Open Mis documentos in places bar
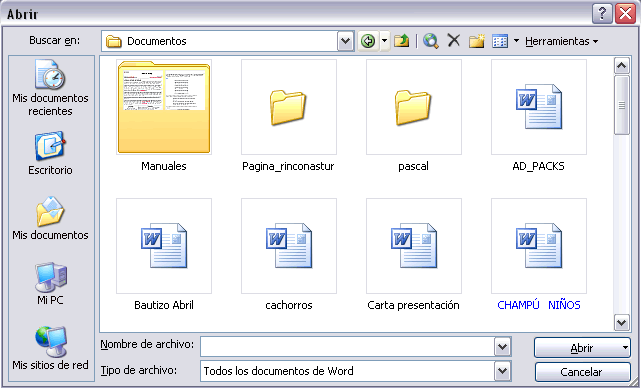 pyautogui.click(x=50, y=218)
